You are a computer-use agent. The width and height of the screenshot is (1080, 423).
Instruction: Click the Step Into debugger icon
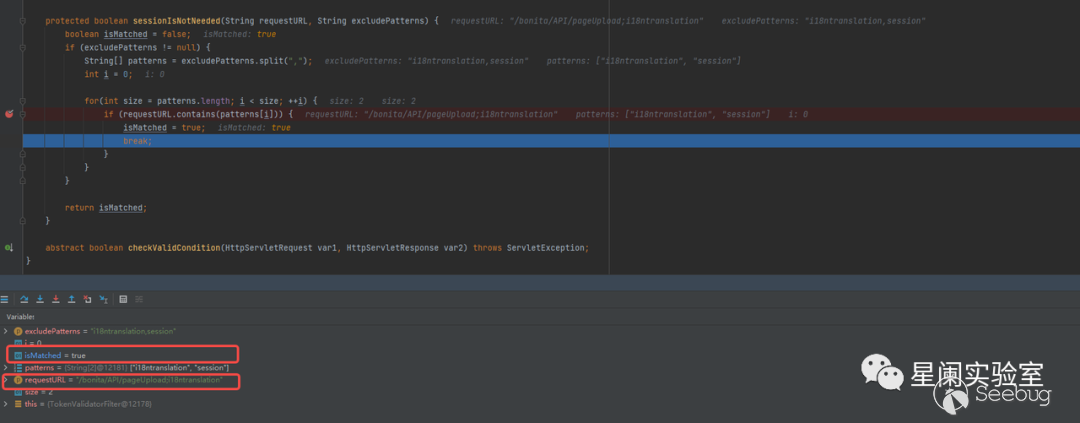(38, 298)
